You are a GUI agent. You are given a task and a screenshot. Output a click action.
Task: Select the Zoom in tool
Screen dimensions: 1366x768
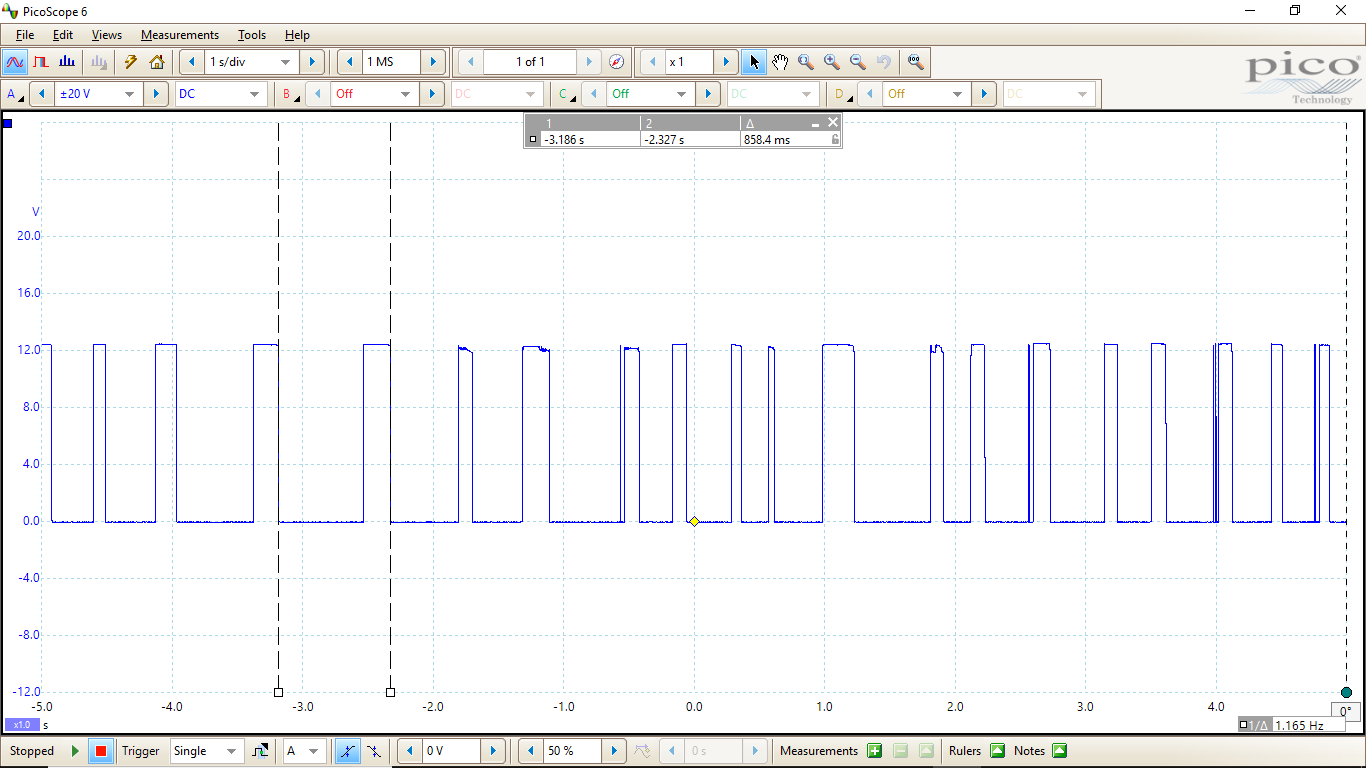click(x=831, y=62)
